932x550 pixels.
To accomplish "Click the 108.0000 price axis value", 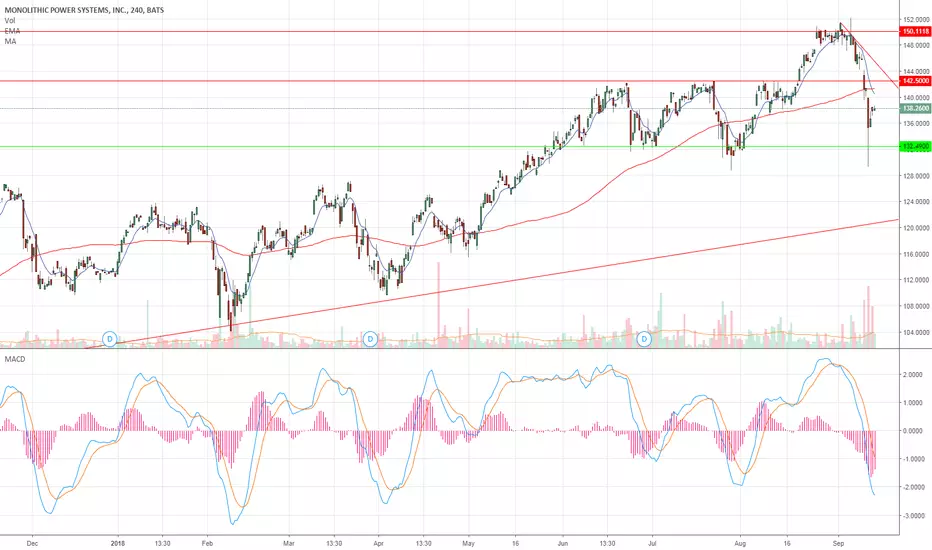I will (x=917, y=306).
